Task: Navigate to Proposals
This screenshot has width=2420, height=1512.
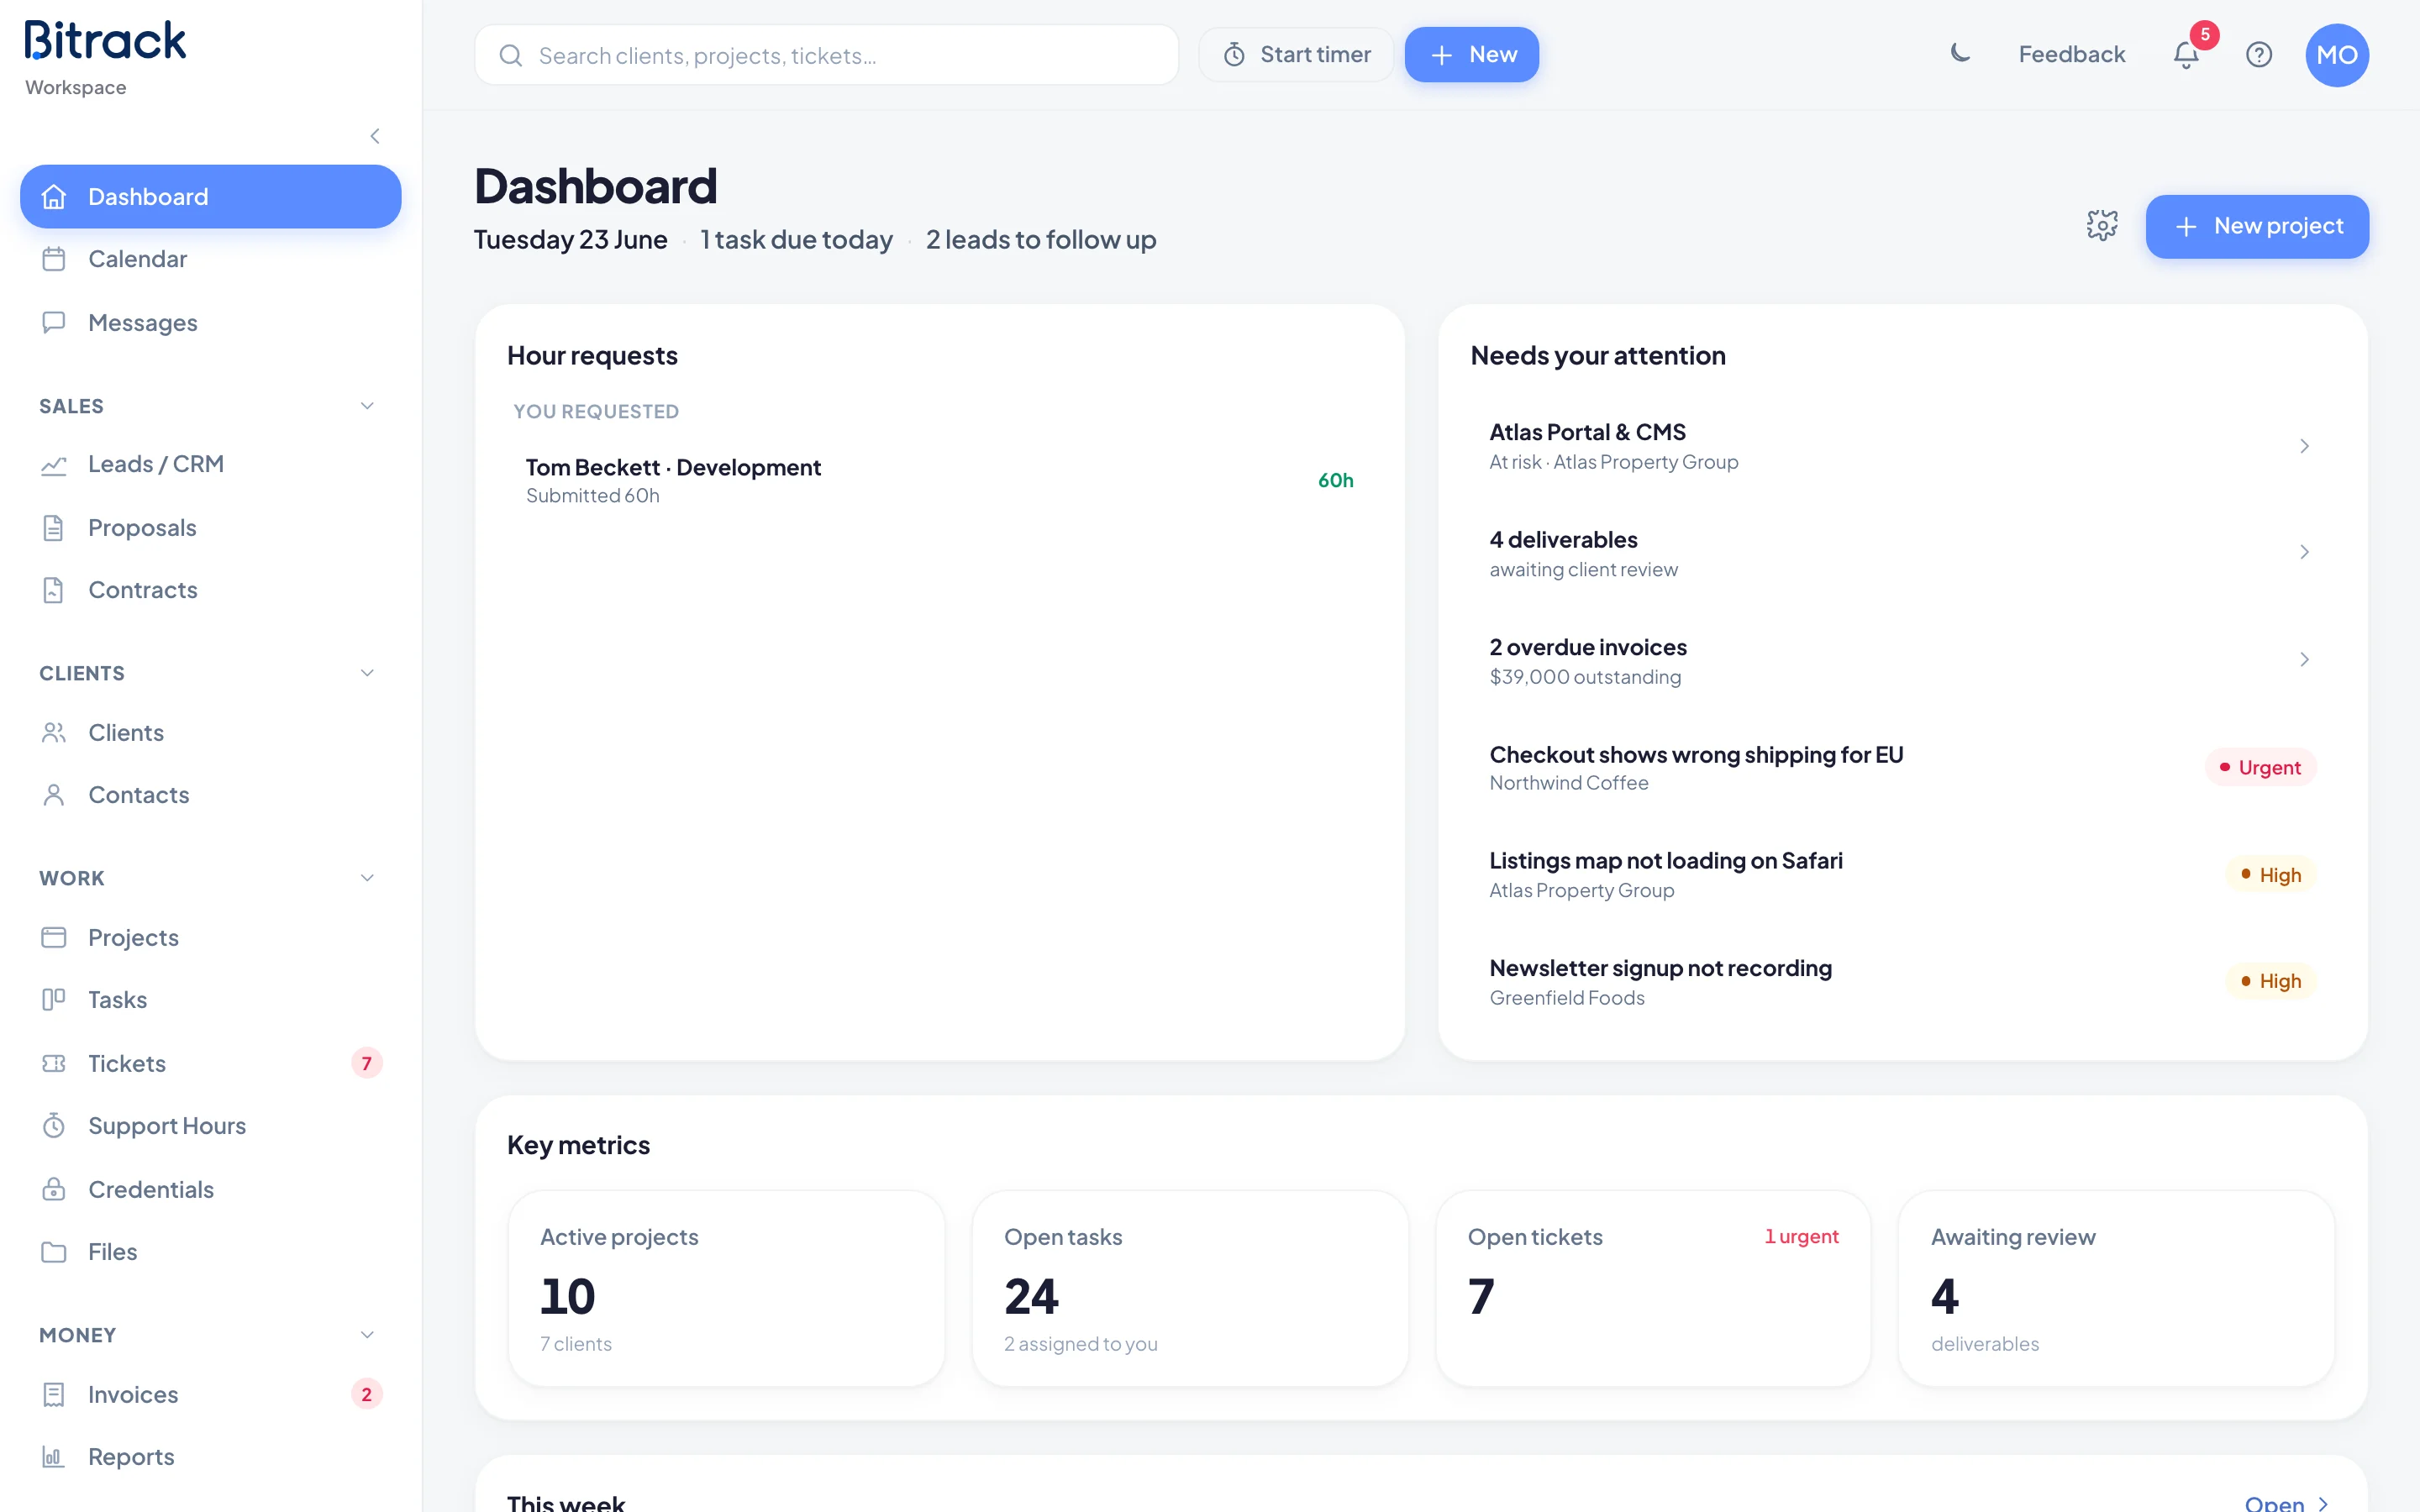Action: click(x=210, y=528)
